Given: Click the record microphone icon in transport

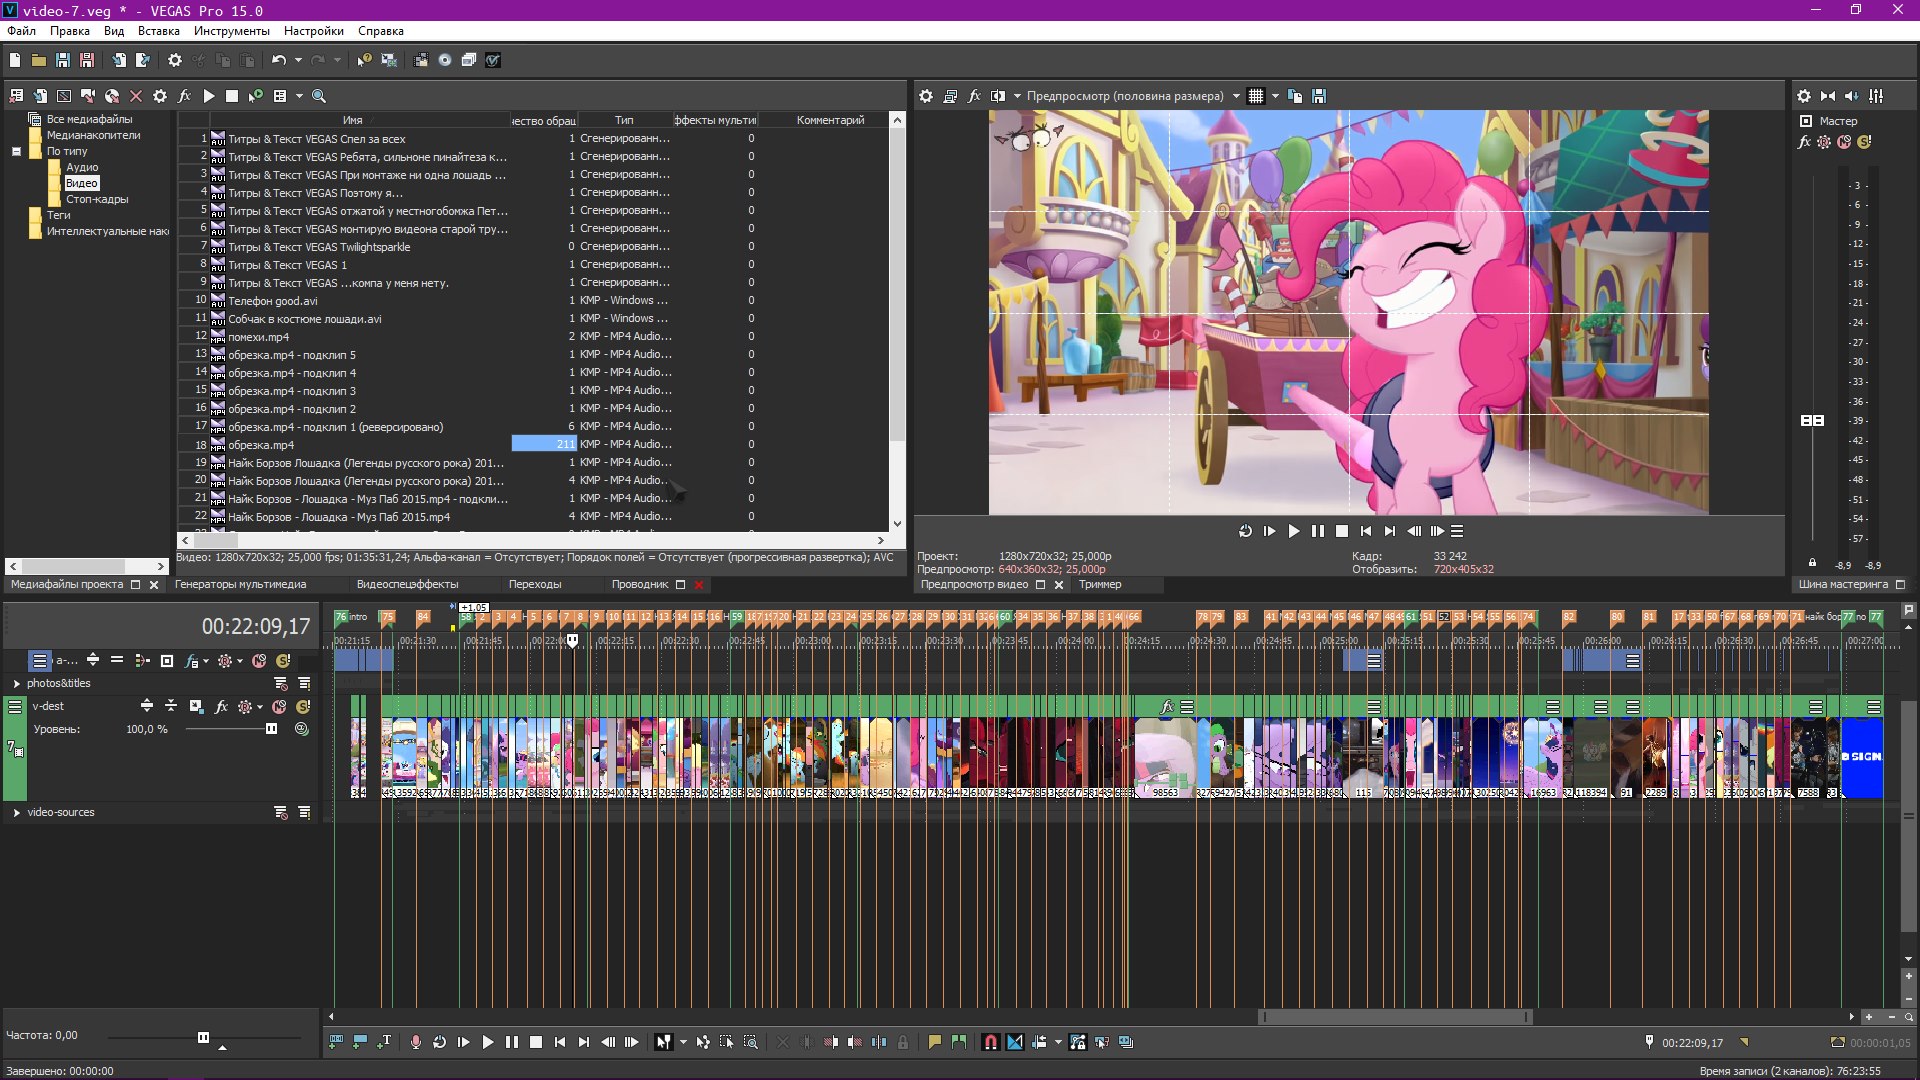Looking at the screenshot, I should pos(415,1042).
